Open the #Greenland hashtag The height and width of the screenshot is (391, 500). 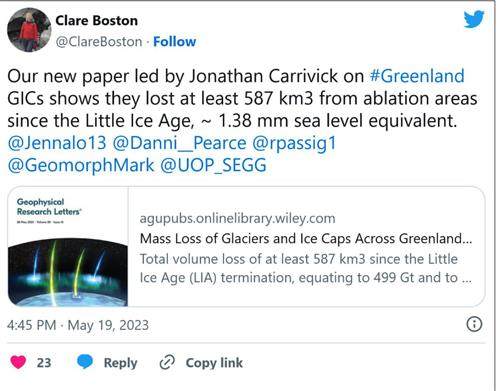click(x=417, y=76)
